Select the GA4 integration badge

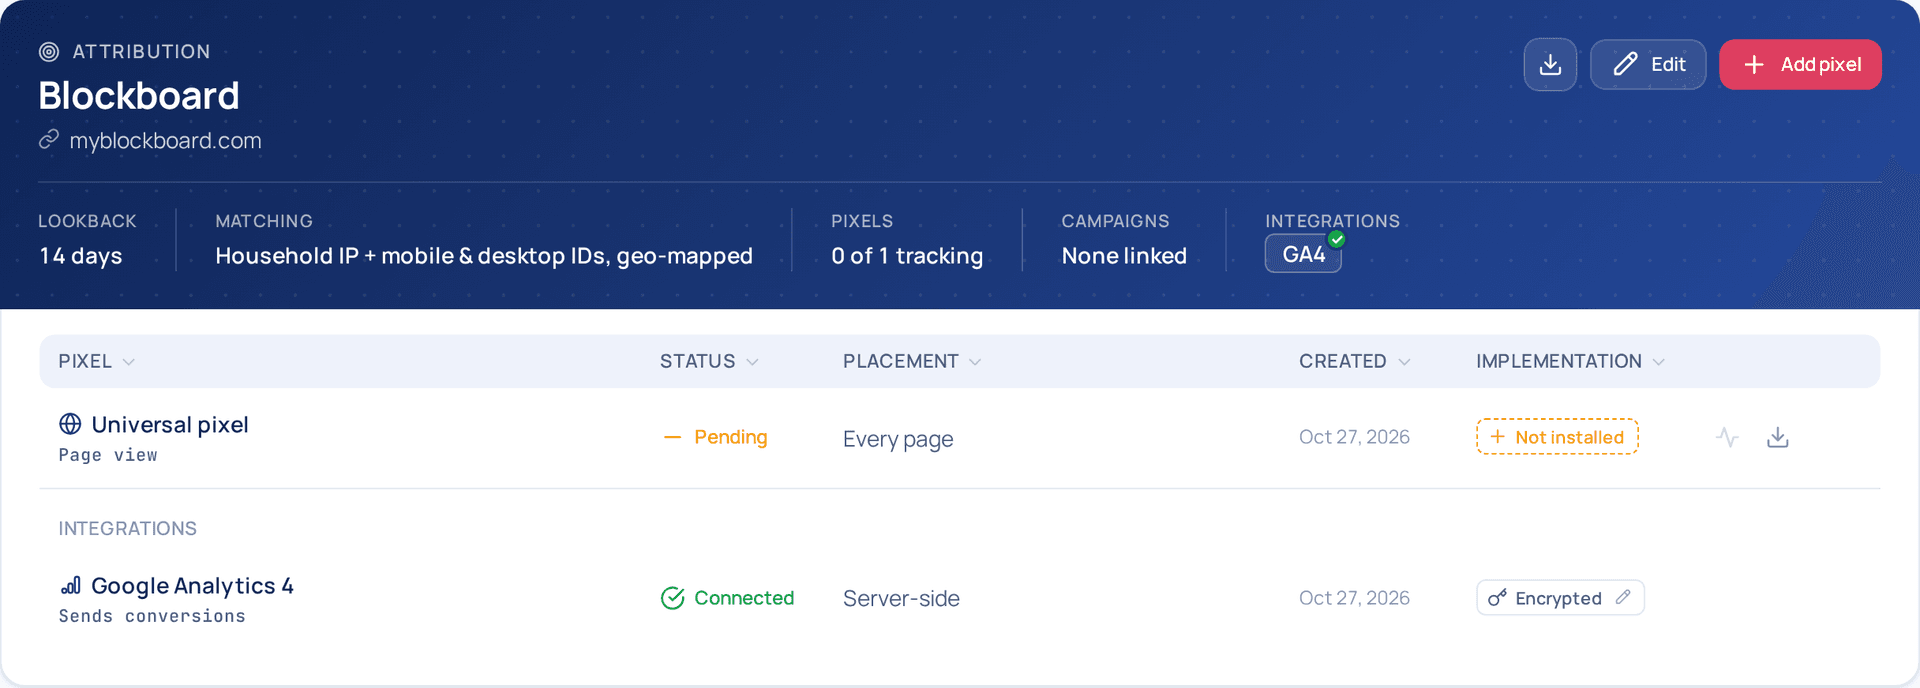[x=1303, y=254]
